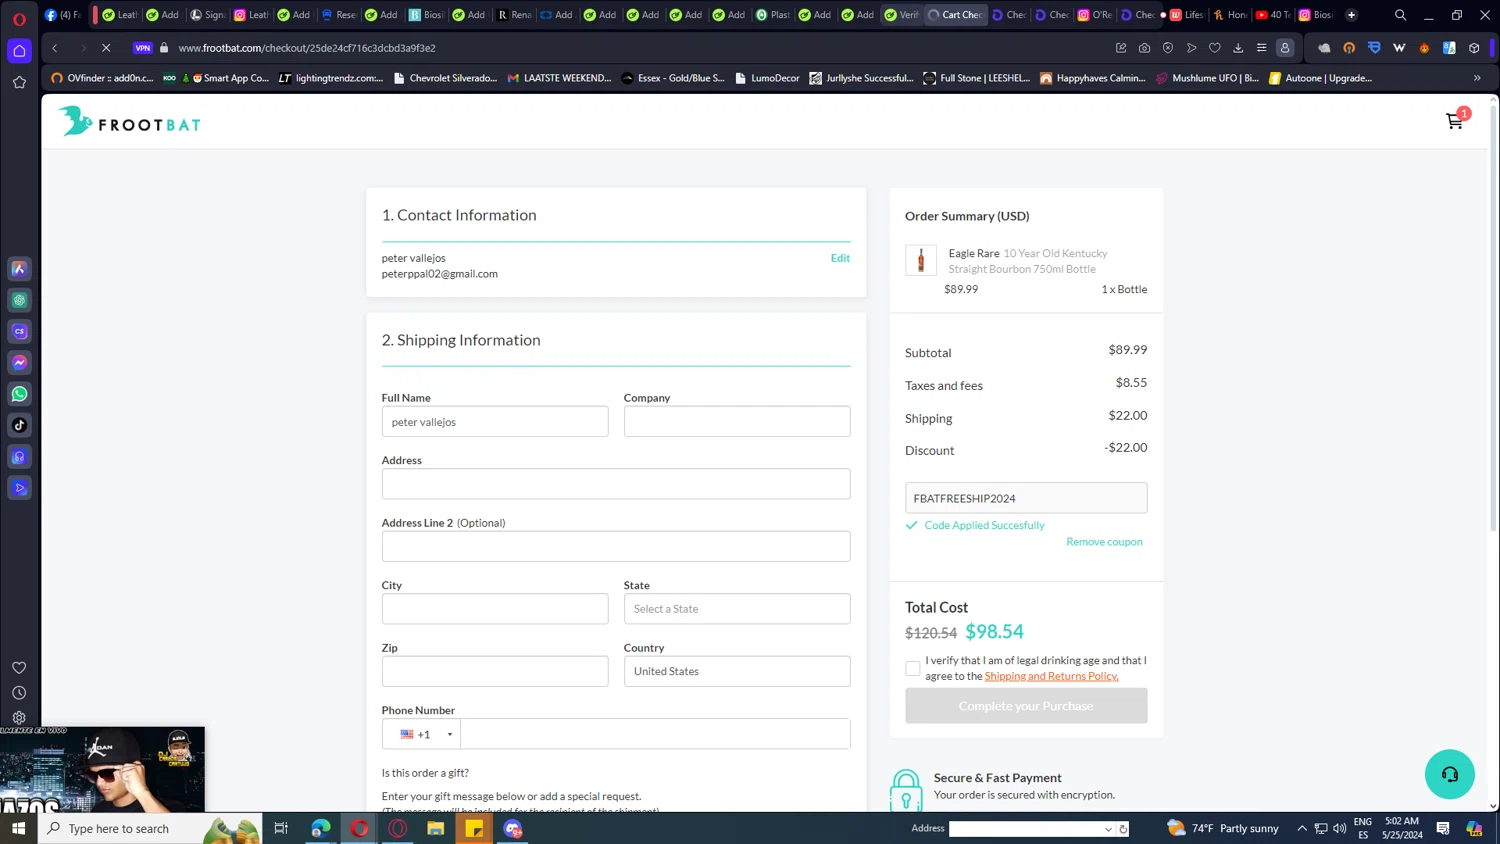The image size is (1500, 844).
Task: Click the Phone Number input field
Action: (x=656, y=734)
